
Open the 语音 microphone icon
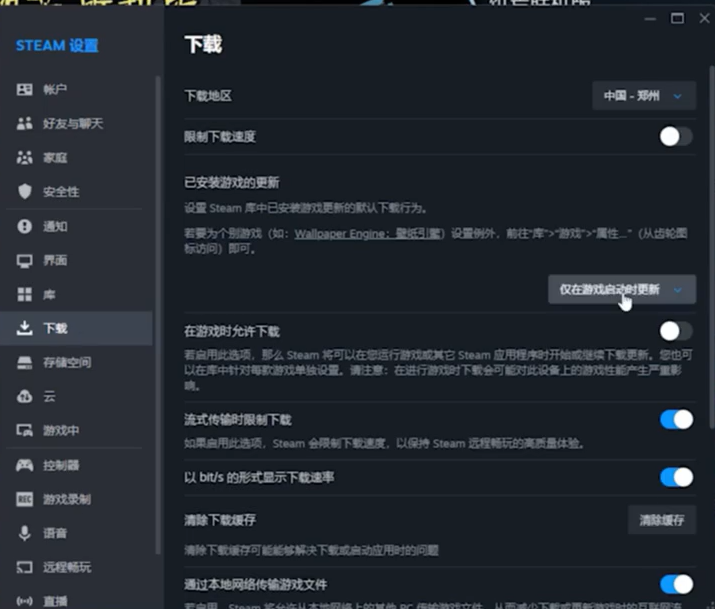tap(25, 533)
